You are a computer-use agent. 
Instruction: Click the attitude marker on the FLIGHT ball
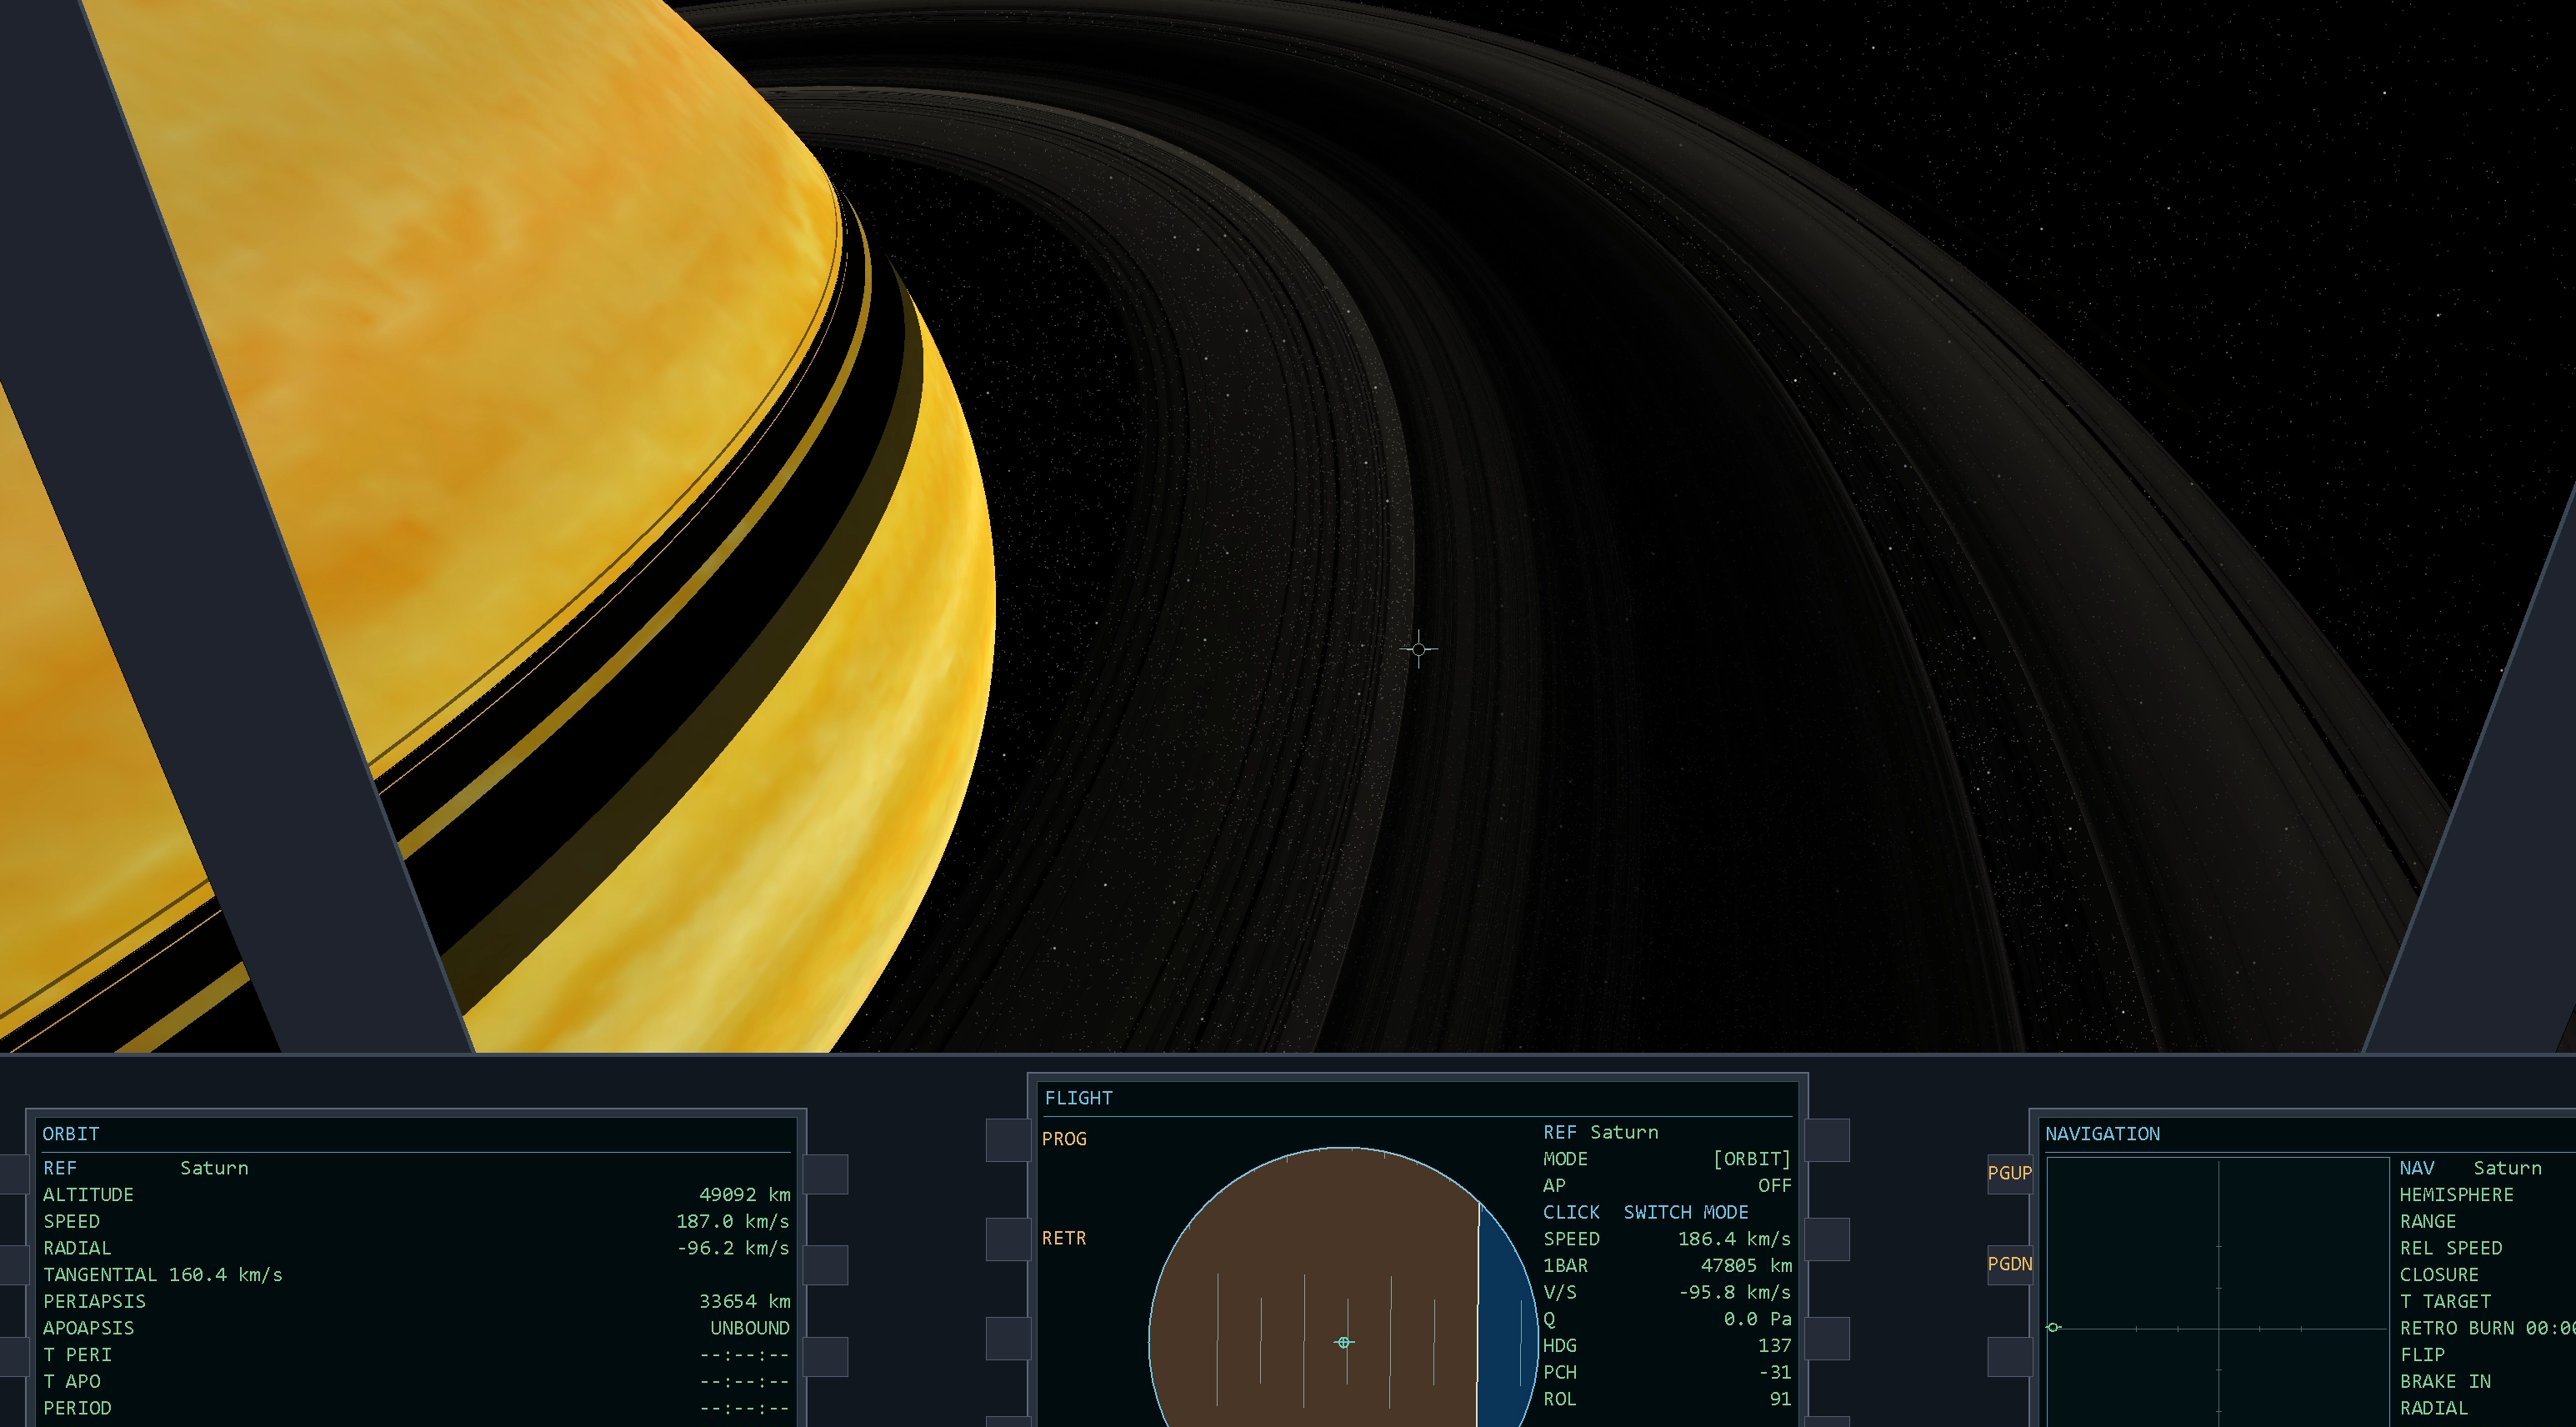click(1344, 1342)
